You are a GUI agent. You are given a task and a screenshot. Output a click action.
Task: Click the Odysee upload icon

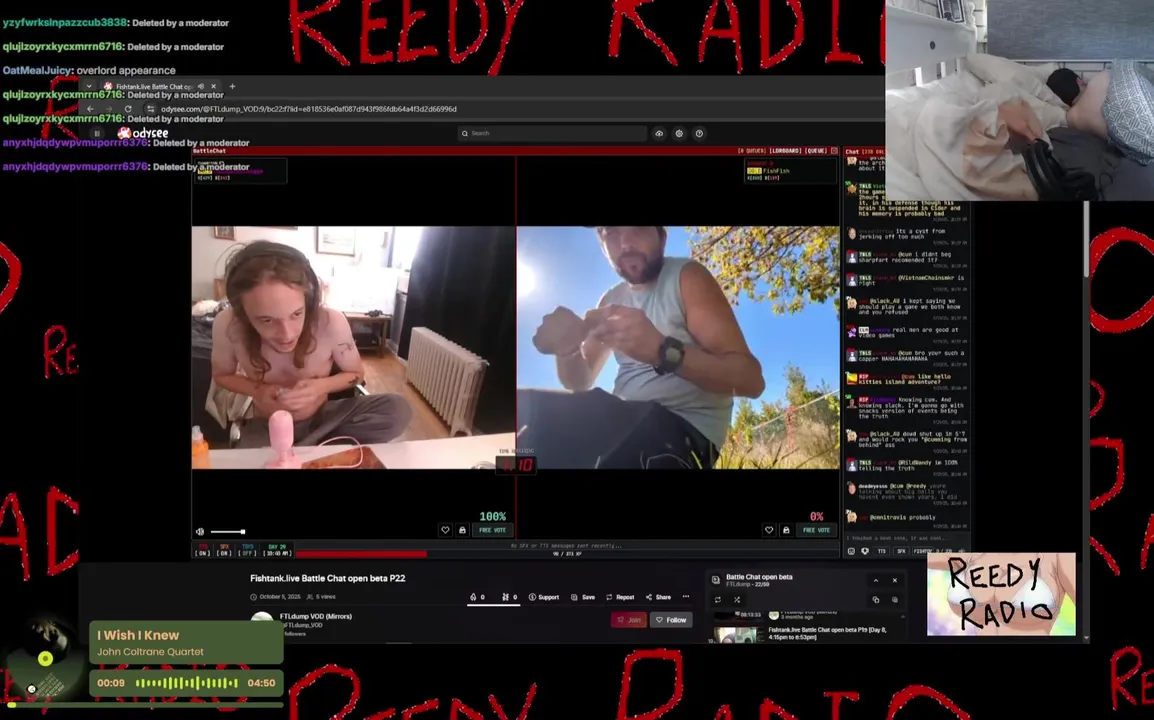point(659,133)
